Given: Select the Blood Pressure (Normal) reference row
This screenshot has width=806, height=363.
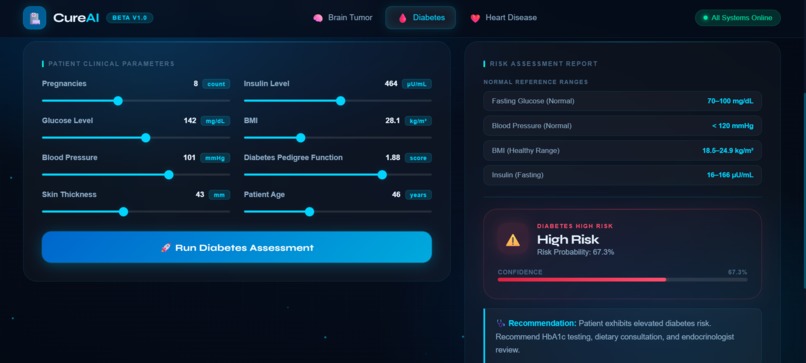Looking at the screenshot, I should (622, 125).
